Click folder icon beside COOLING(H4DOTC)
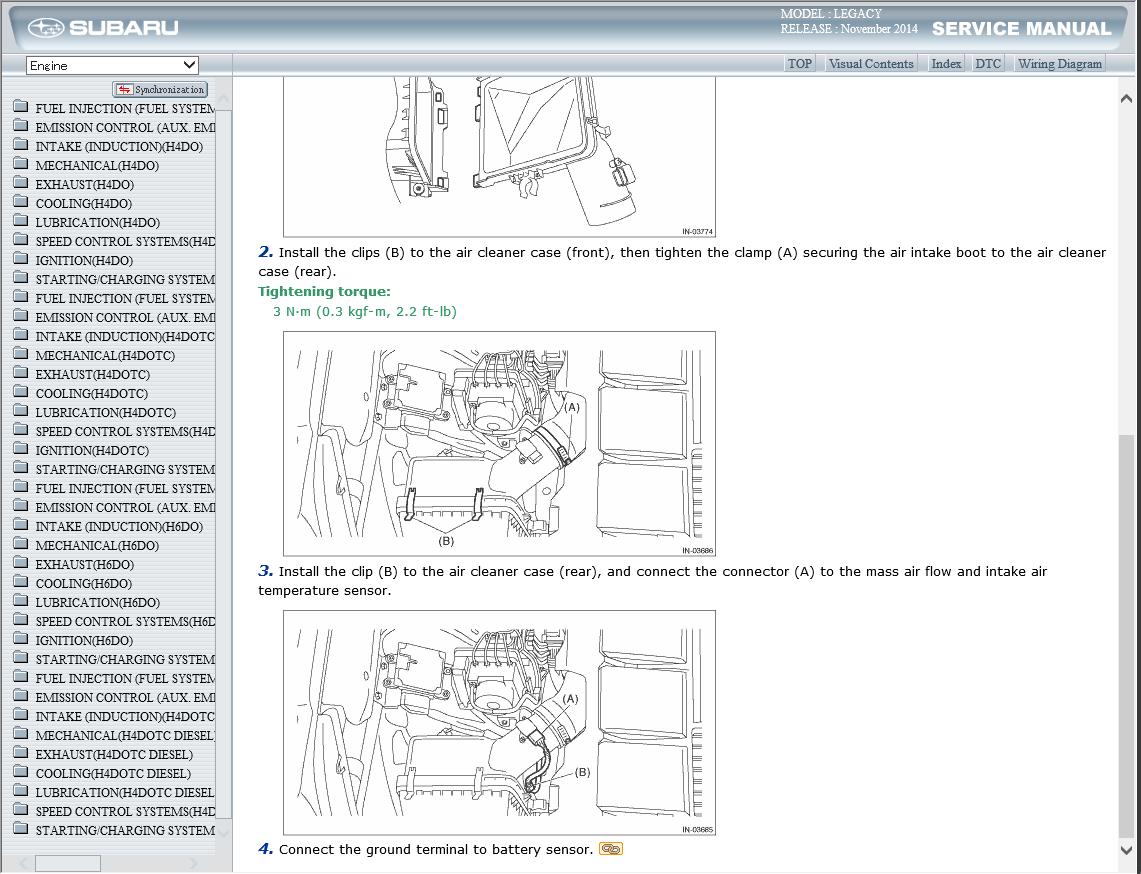 tap(20, 392)
